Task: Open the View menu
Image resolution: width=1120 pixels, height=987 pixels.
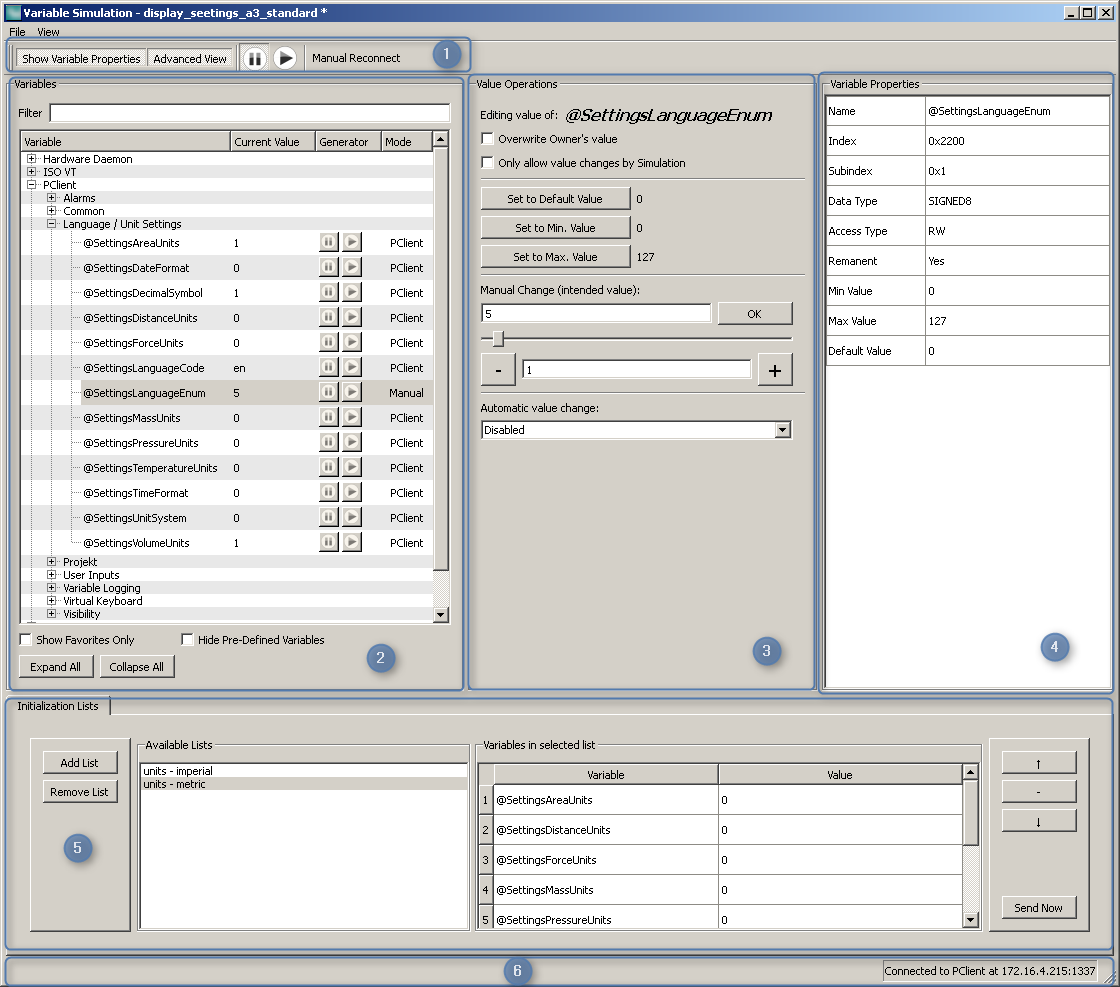Action: 47,32
